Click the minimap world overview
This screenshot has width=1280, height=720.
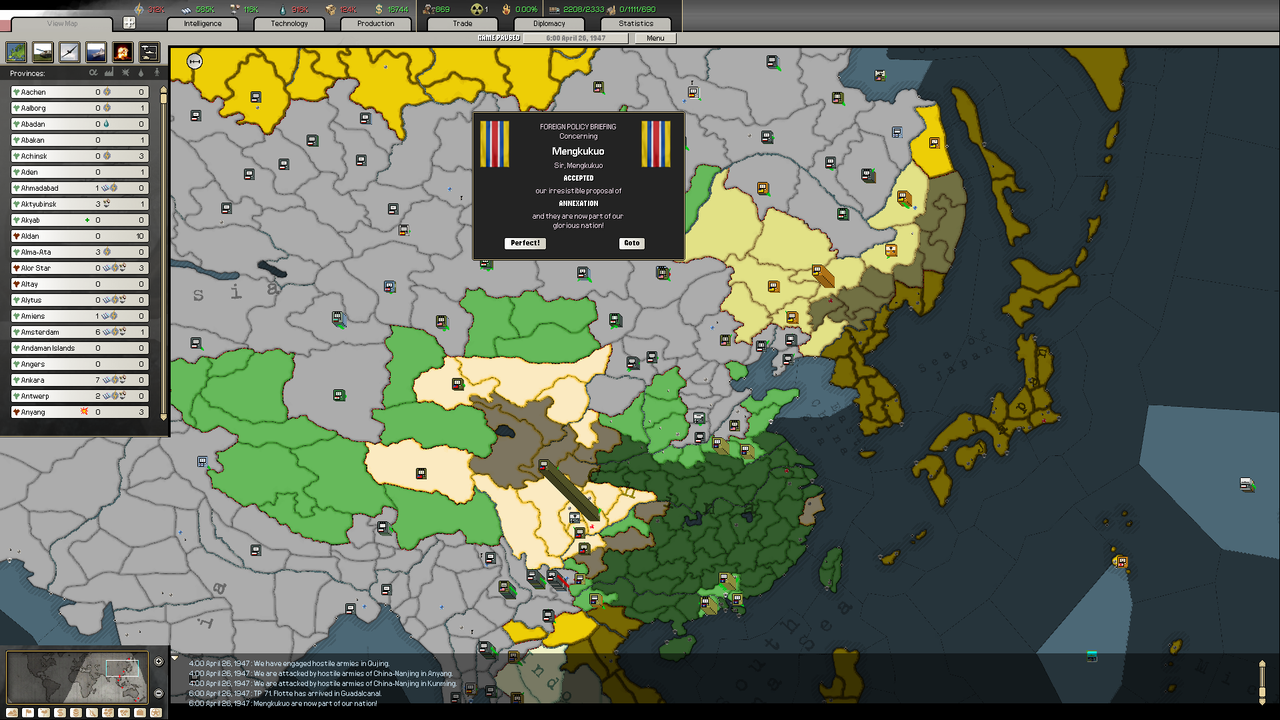(77, 677)
